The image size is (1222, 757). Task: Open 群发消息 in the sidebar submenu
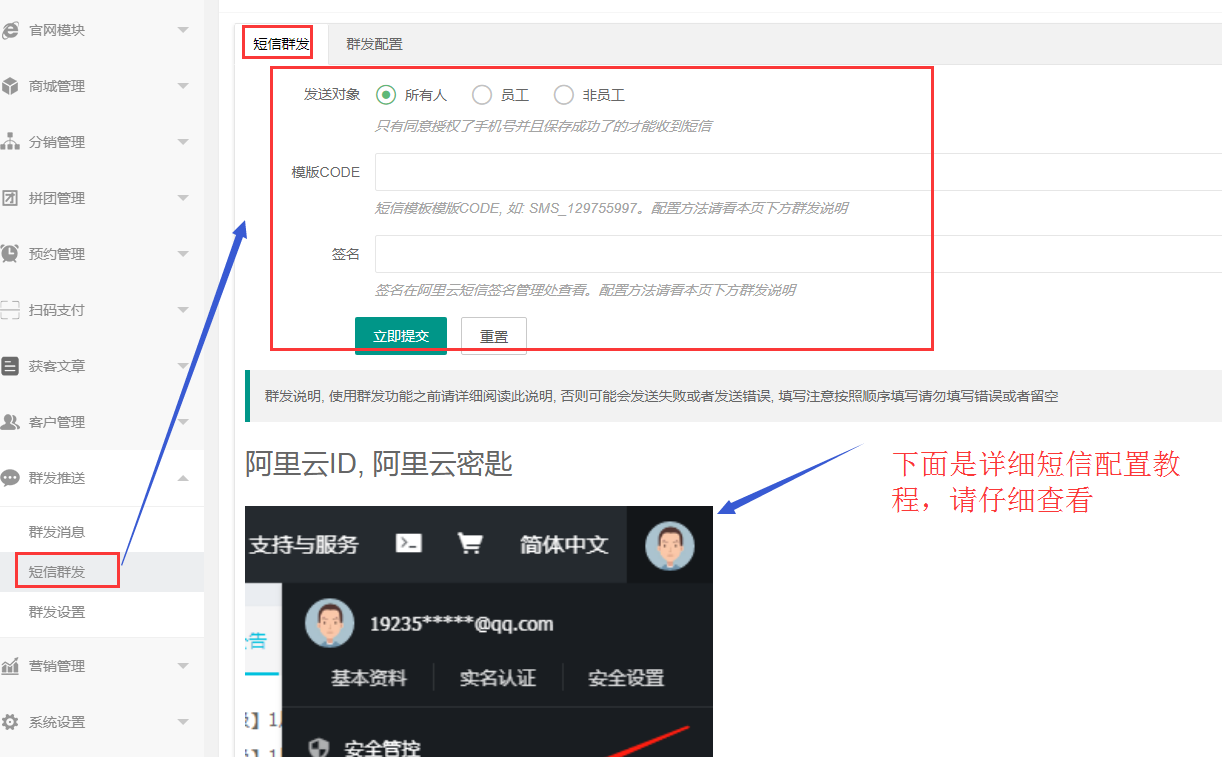(57, 532)
